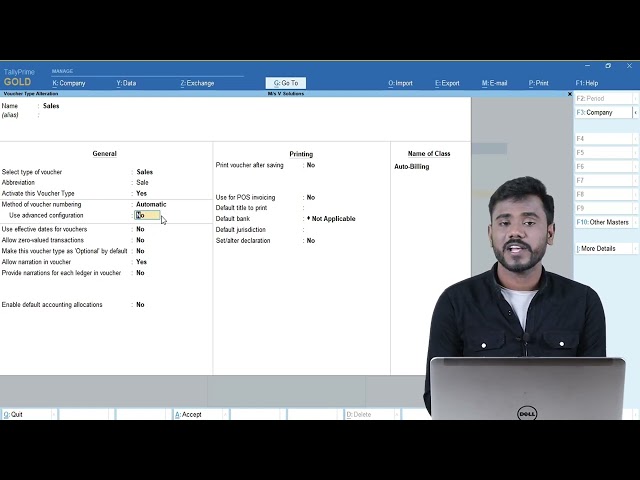640x480 pixels.
Task: Toggle 'Activate this Voucher Type' Yes value
Action: tap(141, 193)
